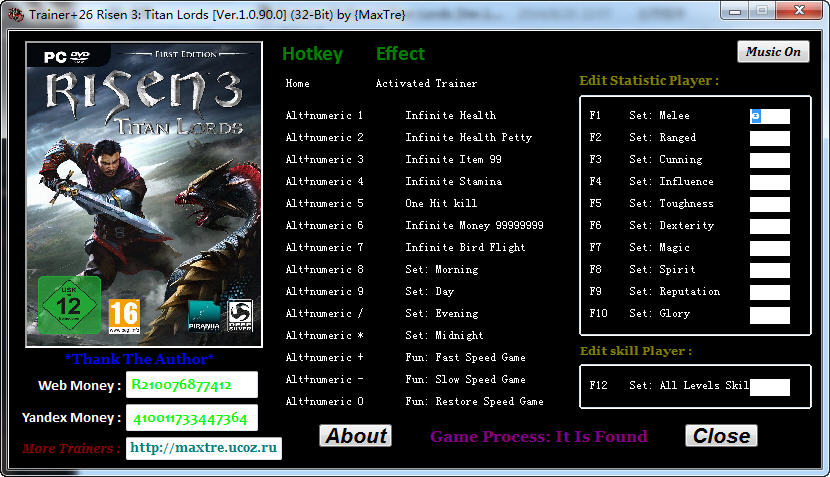Open the About dialog
This screenshot has height=477, width=830.
356,436
